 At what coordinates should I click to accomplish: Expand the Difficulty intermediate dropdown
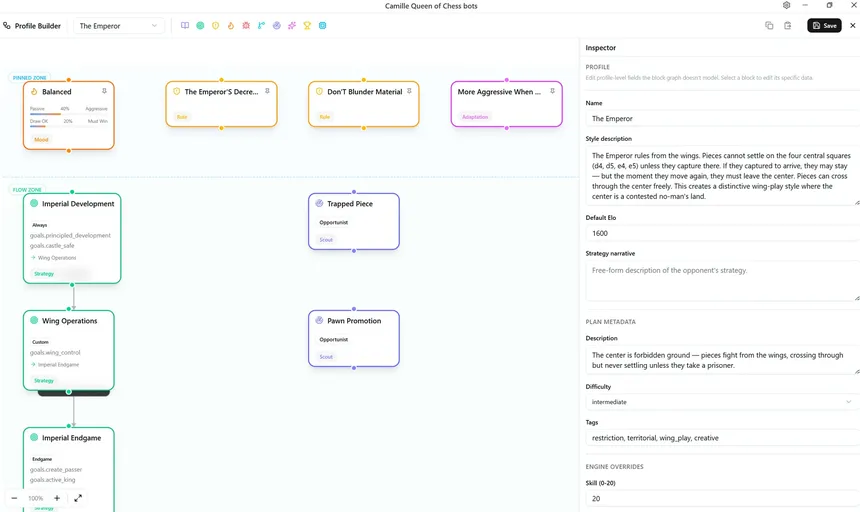coord(722,402)
